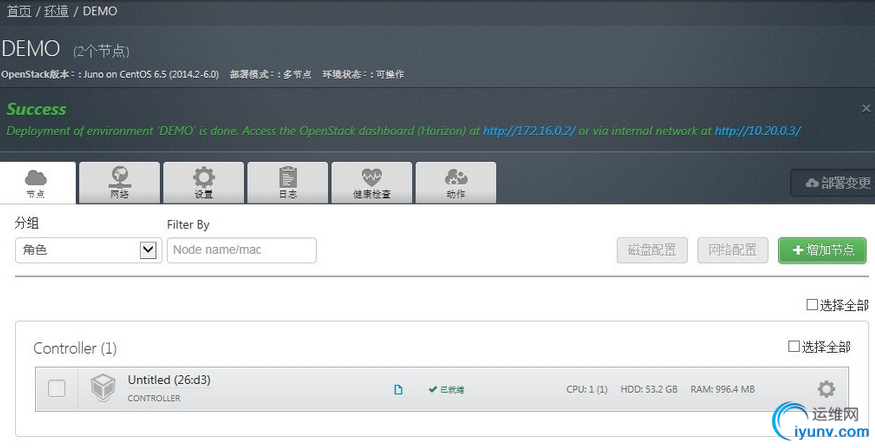Image resolution: width=875 pixels, height=448 pixels.
Task: Open the 首页 breadcrumb link
Action: click(19, 11)
